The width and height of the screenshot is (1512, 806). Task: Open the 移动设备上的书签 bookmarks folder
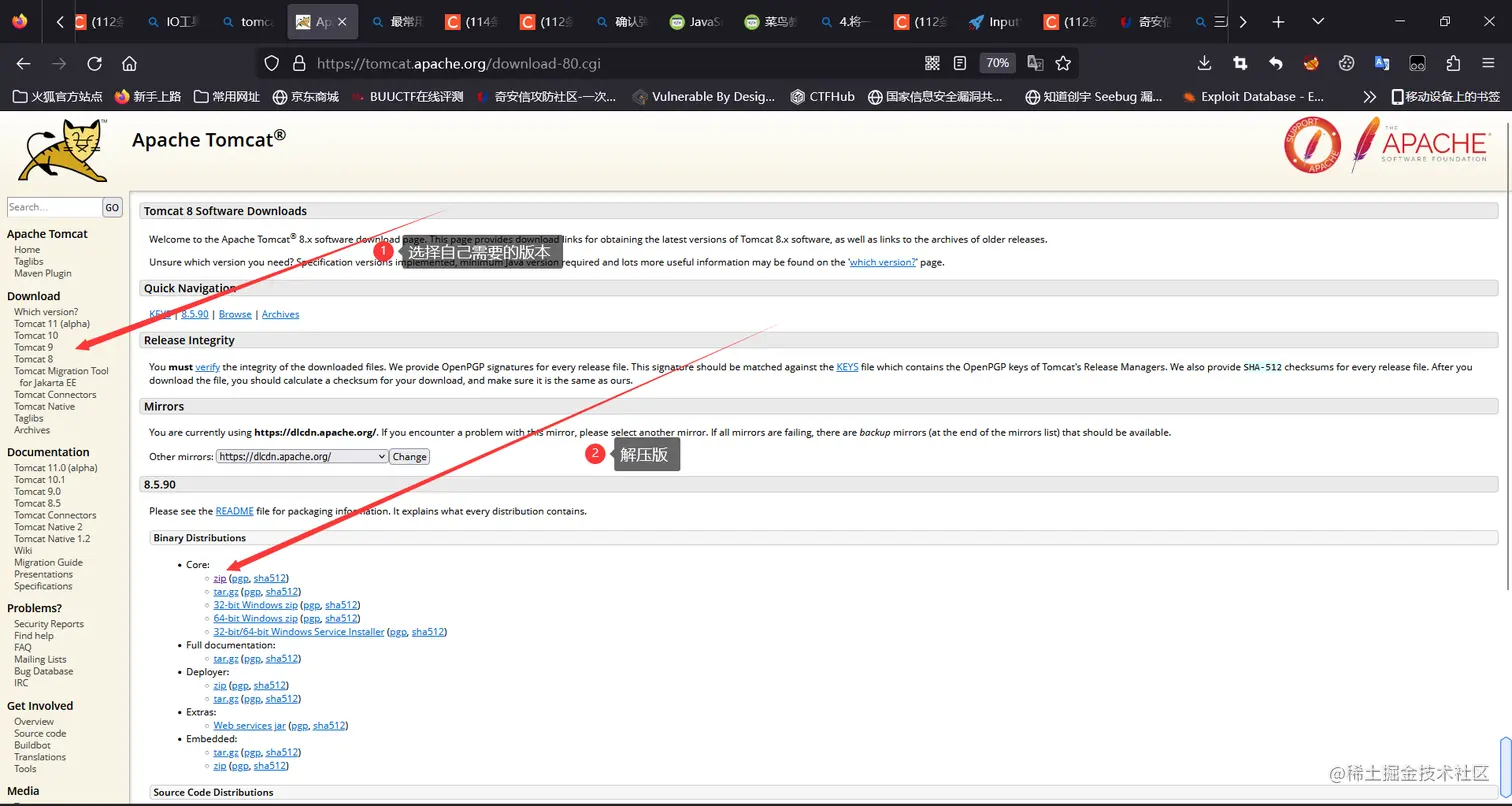(1446, 97)
